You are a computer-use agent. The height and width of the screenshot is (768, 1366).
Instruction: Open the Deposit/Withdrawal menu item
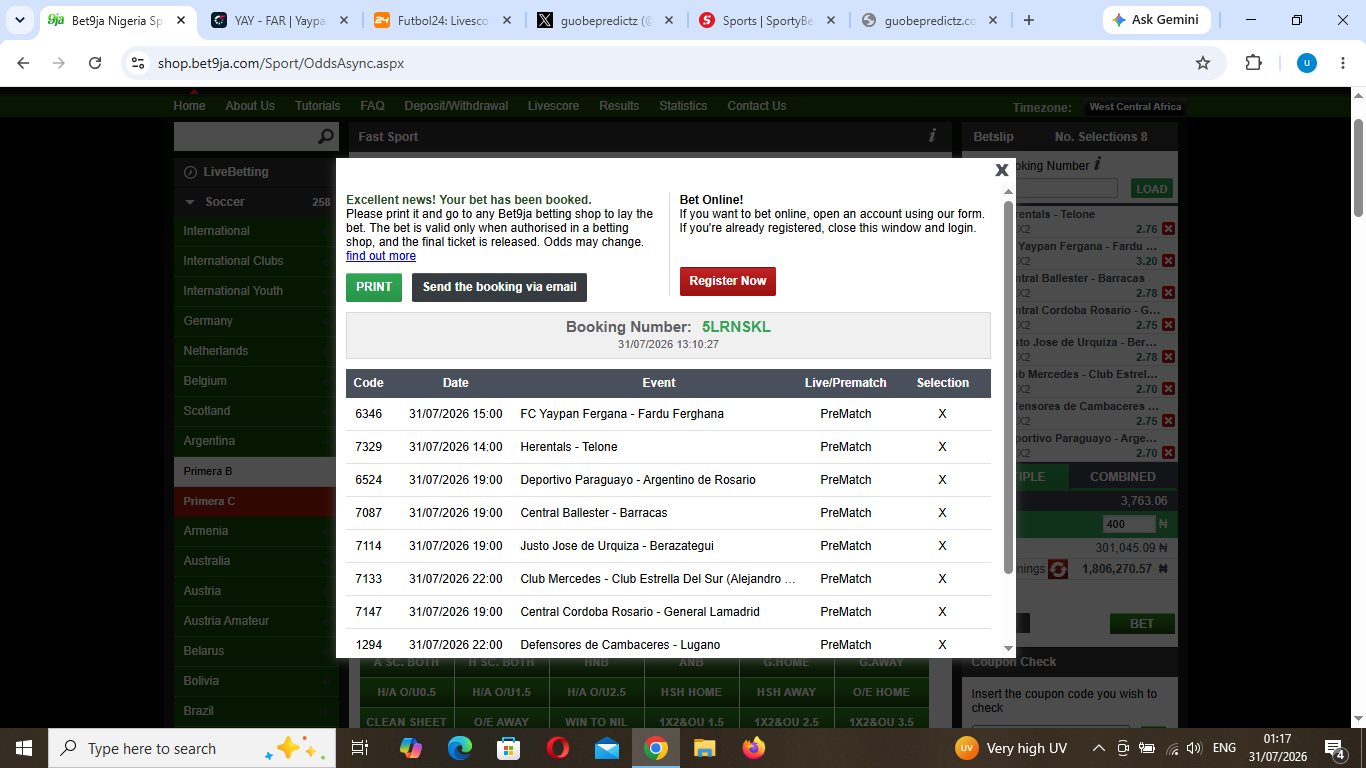click(456, 106)
